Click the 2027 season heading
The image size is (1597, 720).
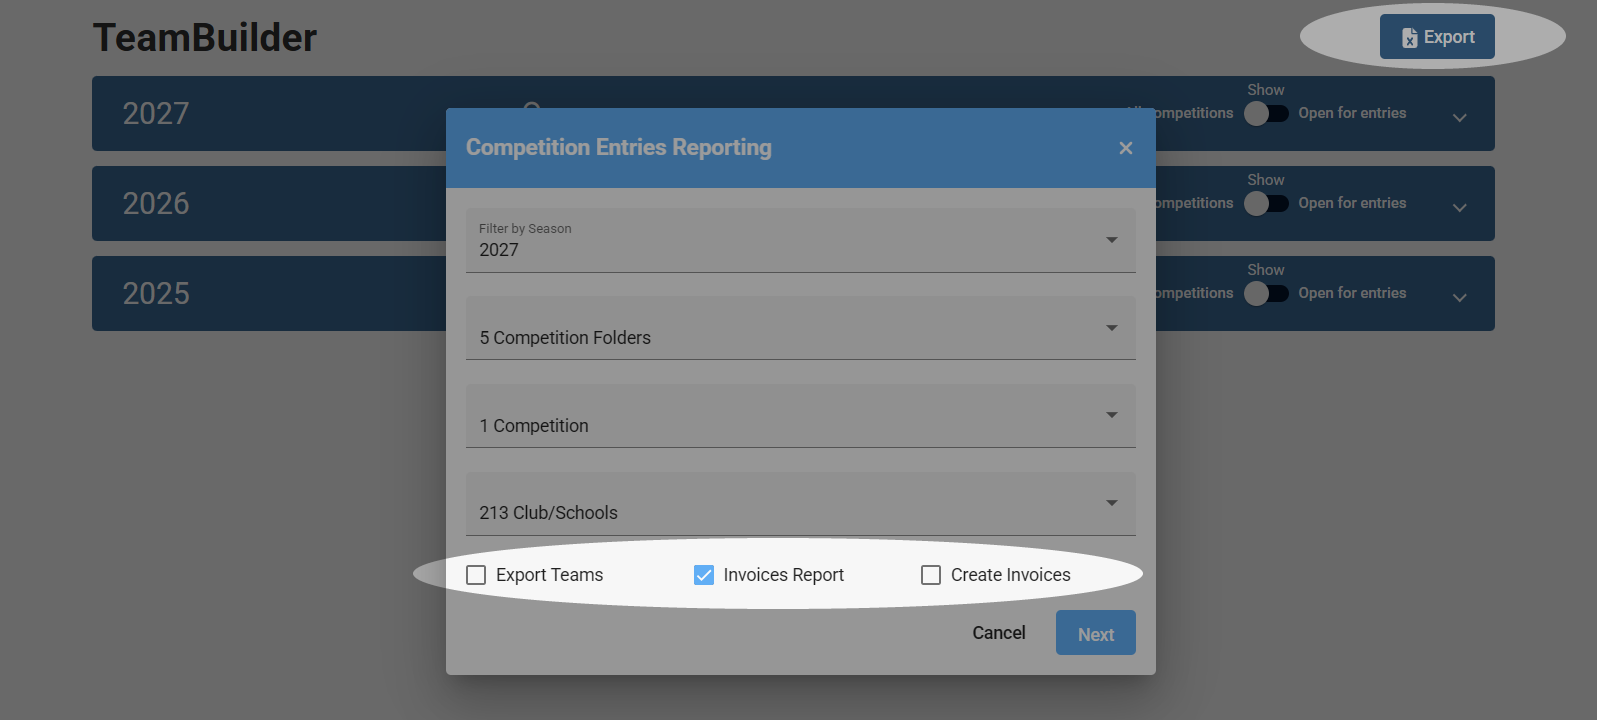[156, 114]
